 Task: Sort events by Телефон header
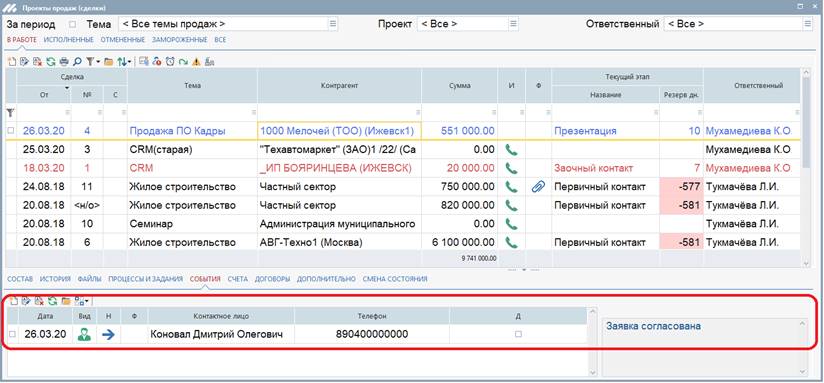pyautogui.click(x=372, y=316)
